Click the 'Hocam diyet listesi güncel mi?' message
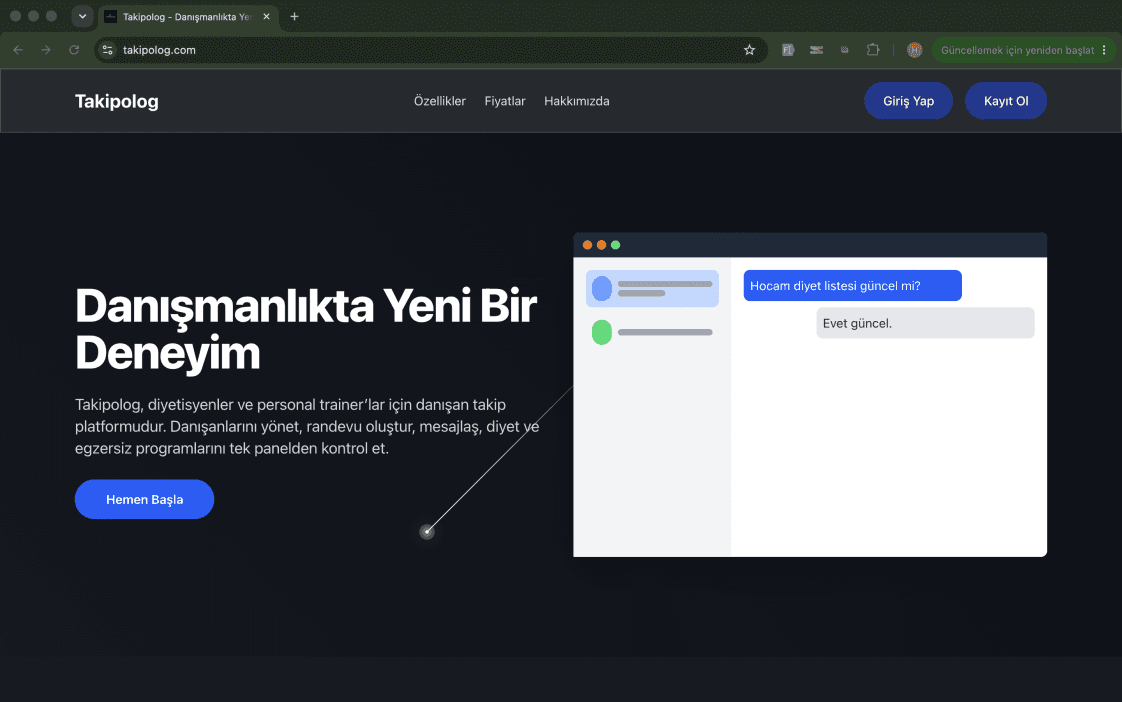The height and width of the screenshot is (702, 1122). point(852,286)
